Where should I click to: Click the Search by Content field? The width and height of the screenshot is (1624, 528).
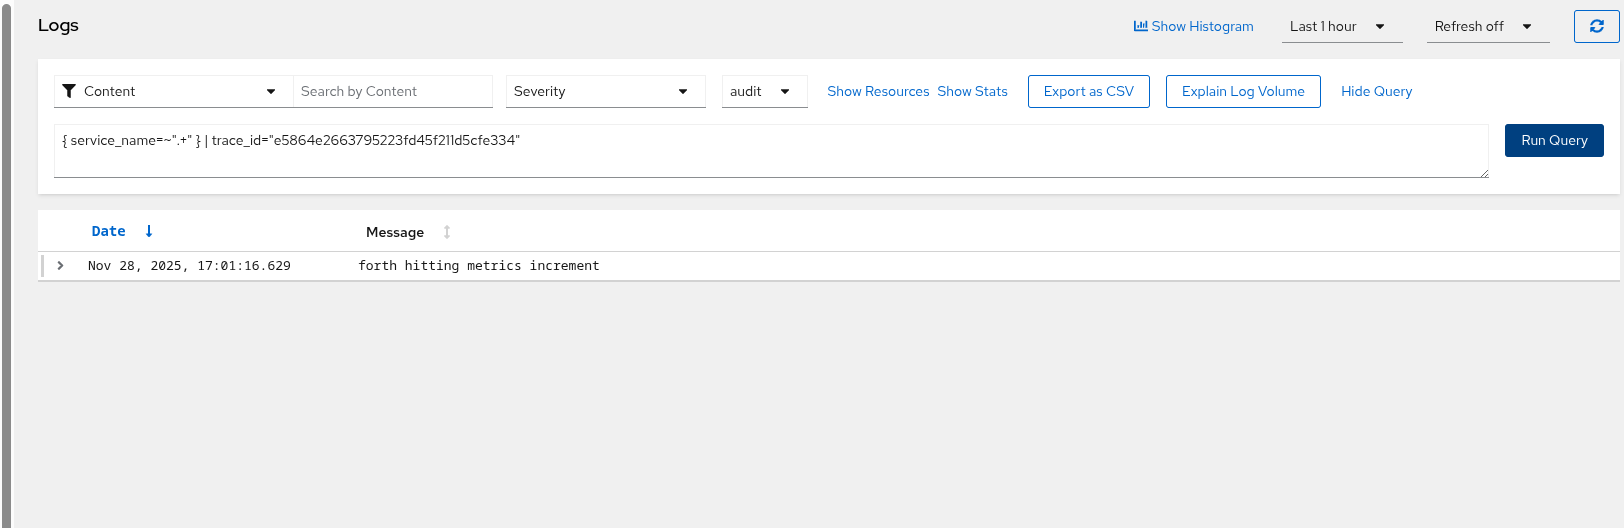393,91
